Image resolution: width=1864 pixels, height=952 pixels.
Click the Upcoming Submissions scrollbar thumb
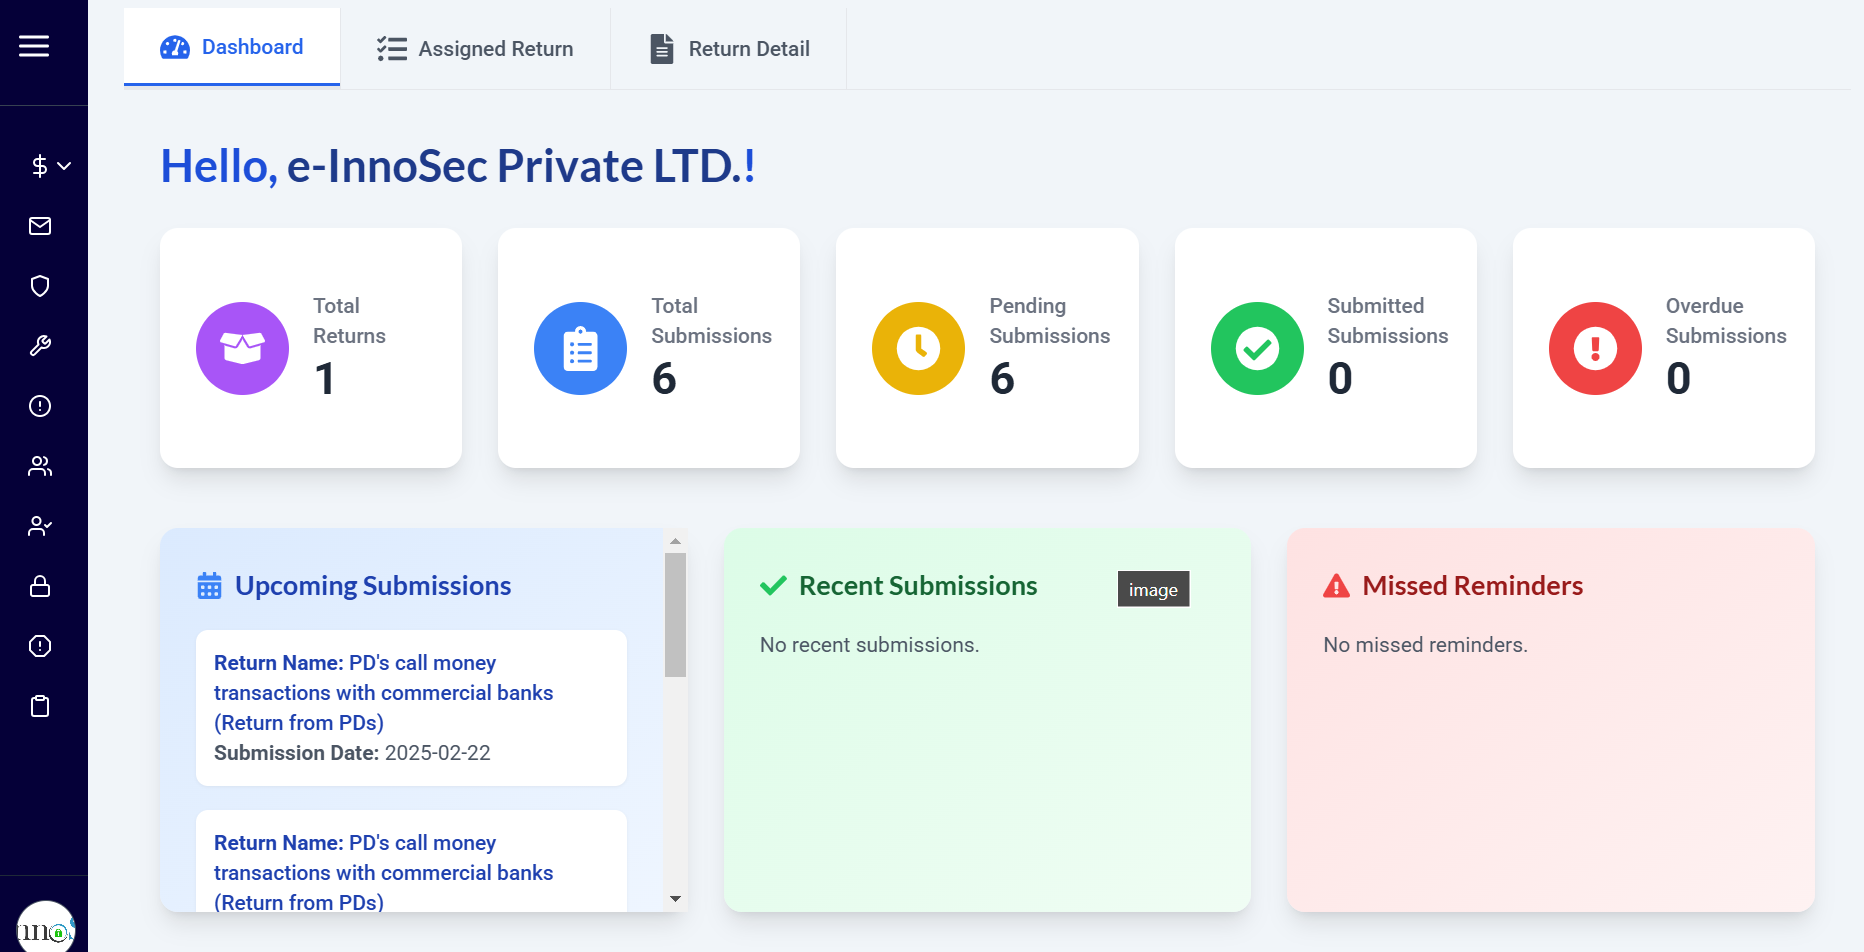[x=675, y=615]
